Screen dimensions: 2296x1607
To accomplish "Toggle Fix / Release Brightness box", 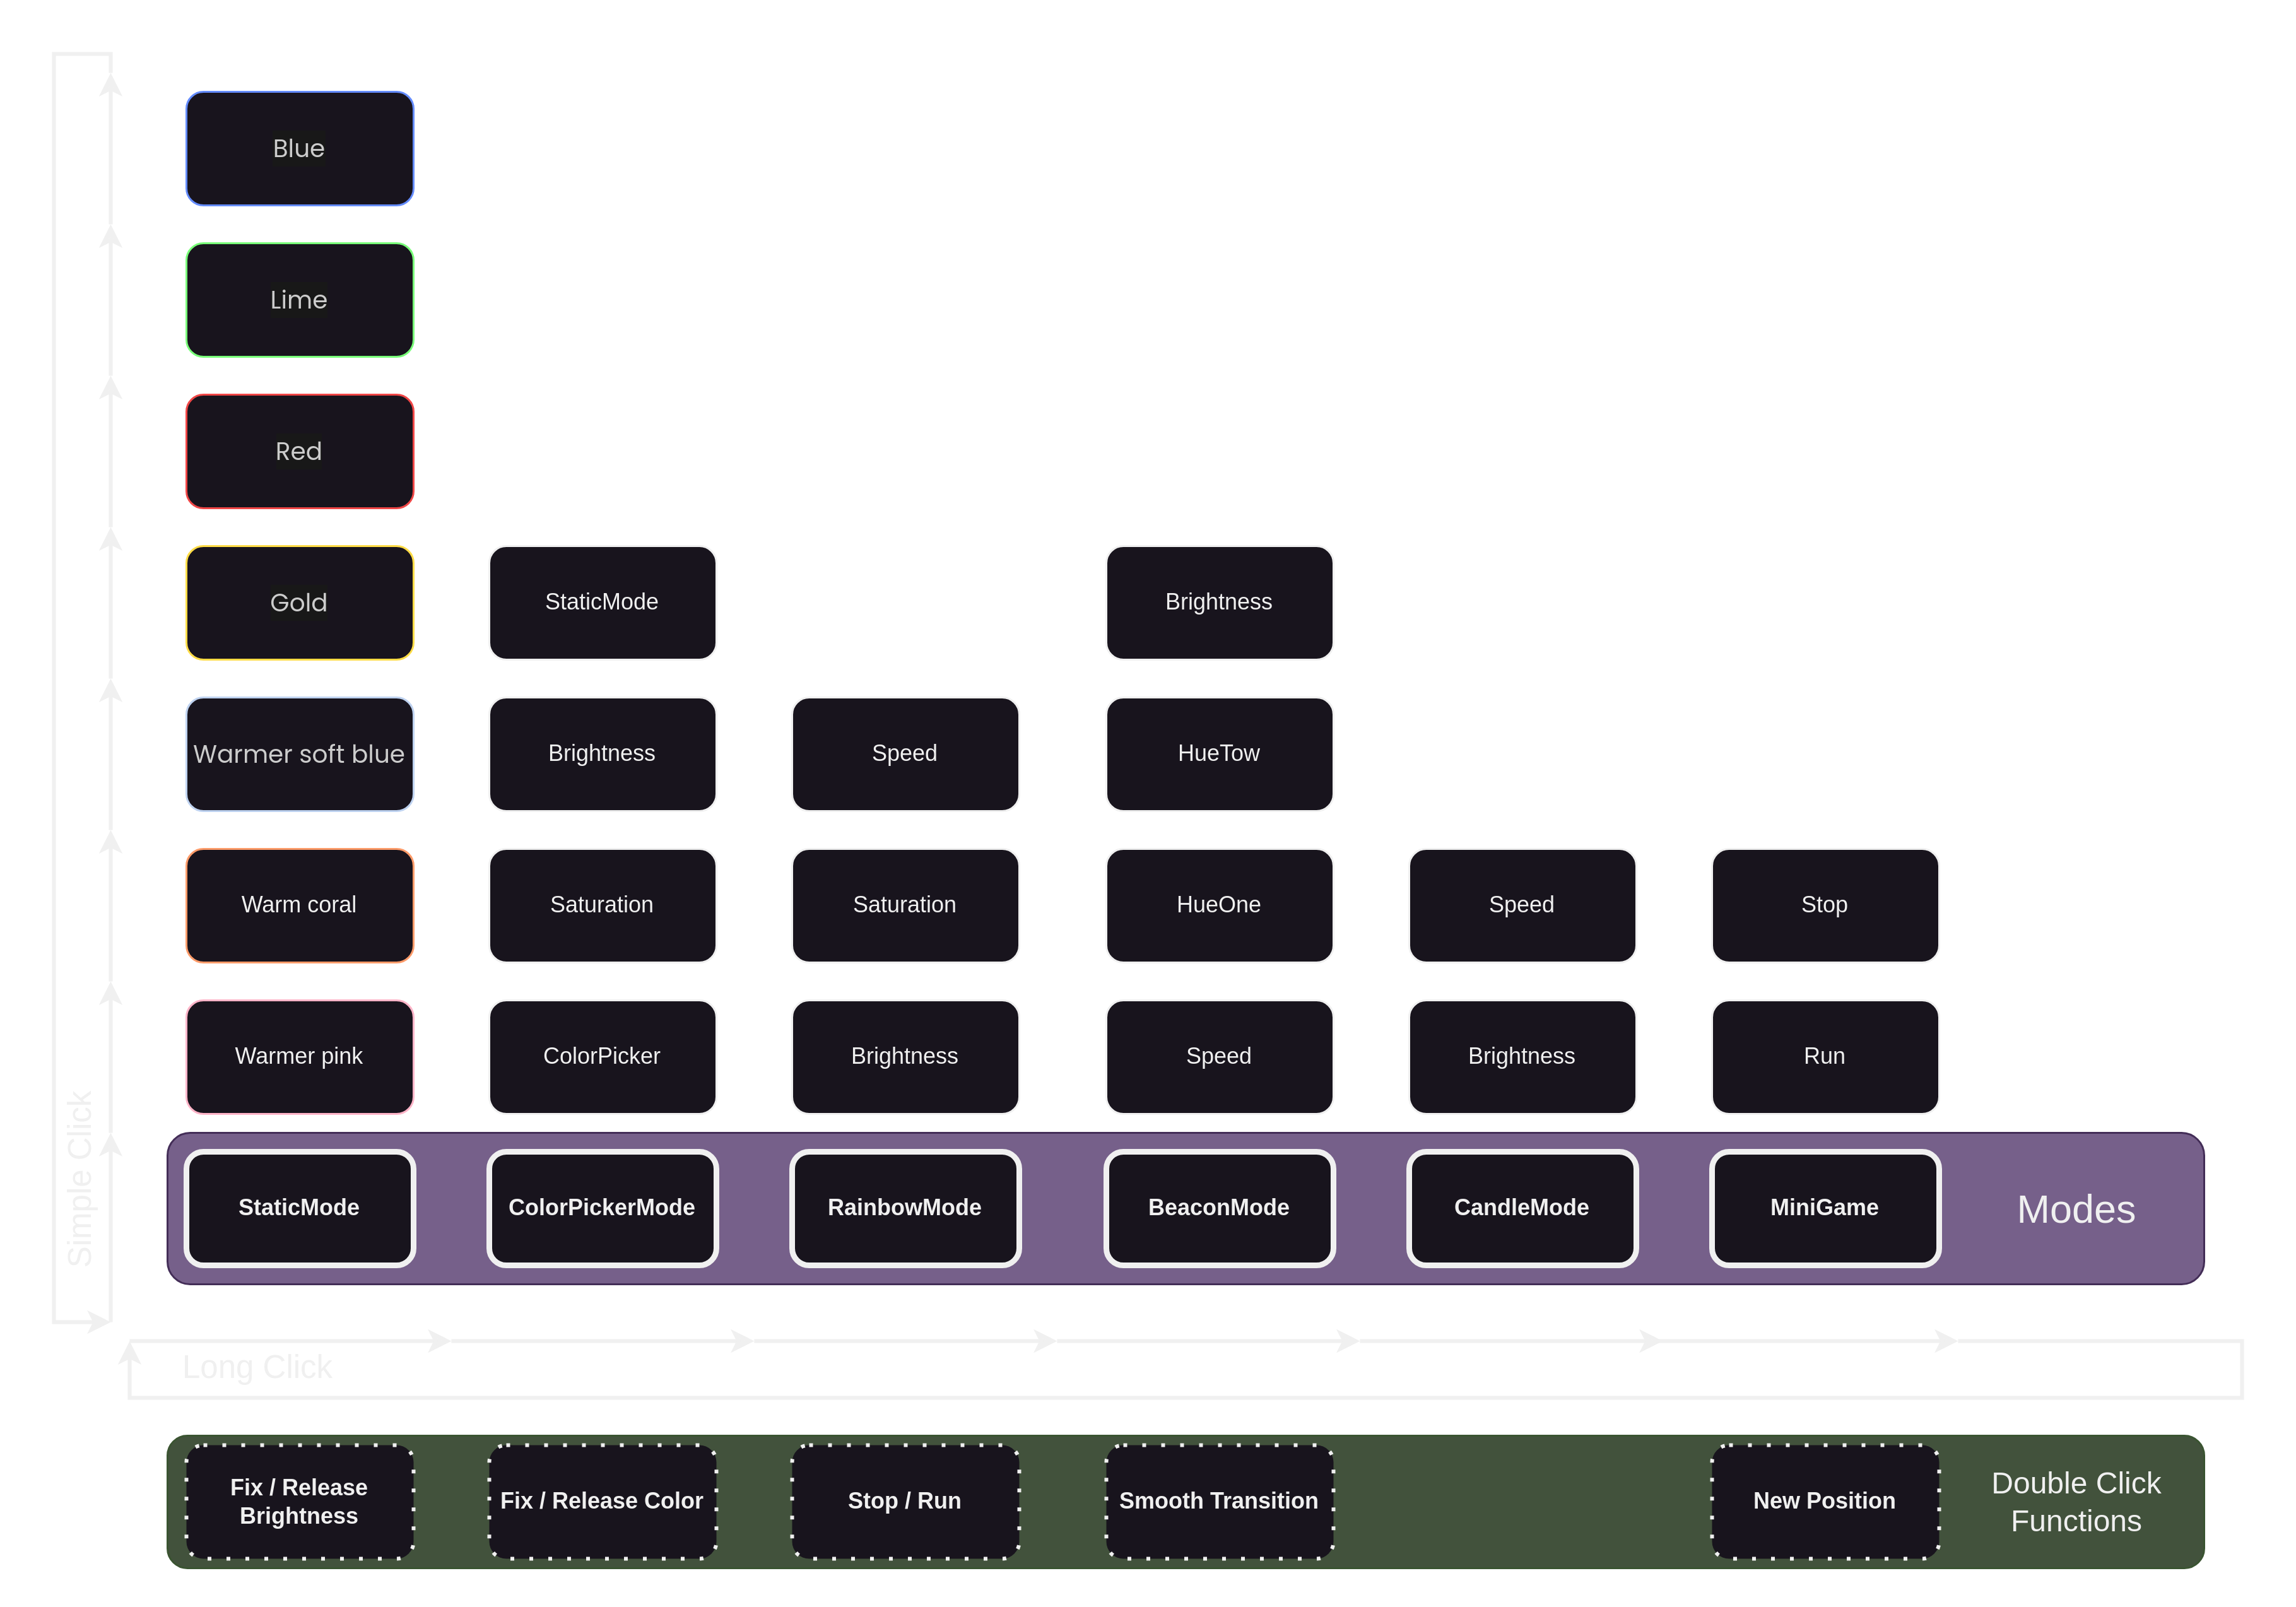I will [x=299, y=1501].
